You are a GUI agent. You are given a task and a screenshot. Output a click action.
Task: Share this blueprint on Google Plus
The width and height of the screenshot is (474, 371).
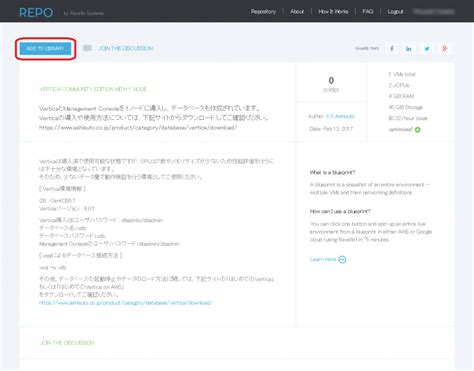445,49
